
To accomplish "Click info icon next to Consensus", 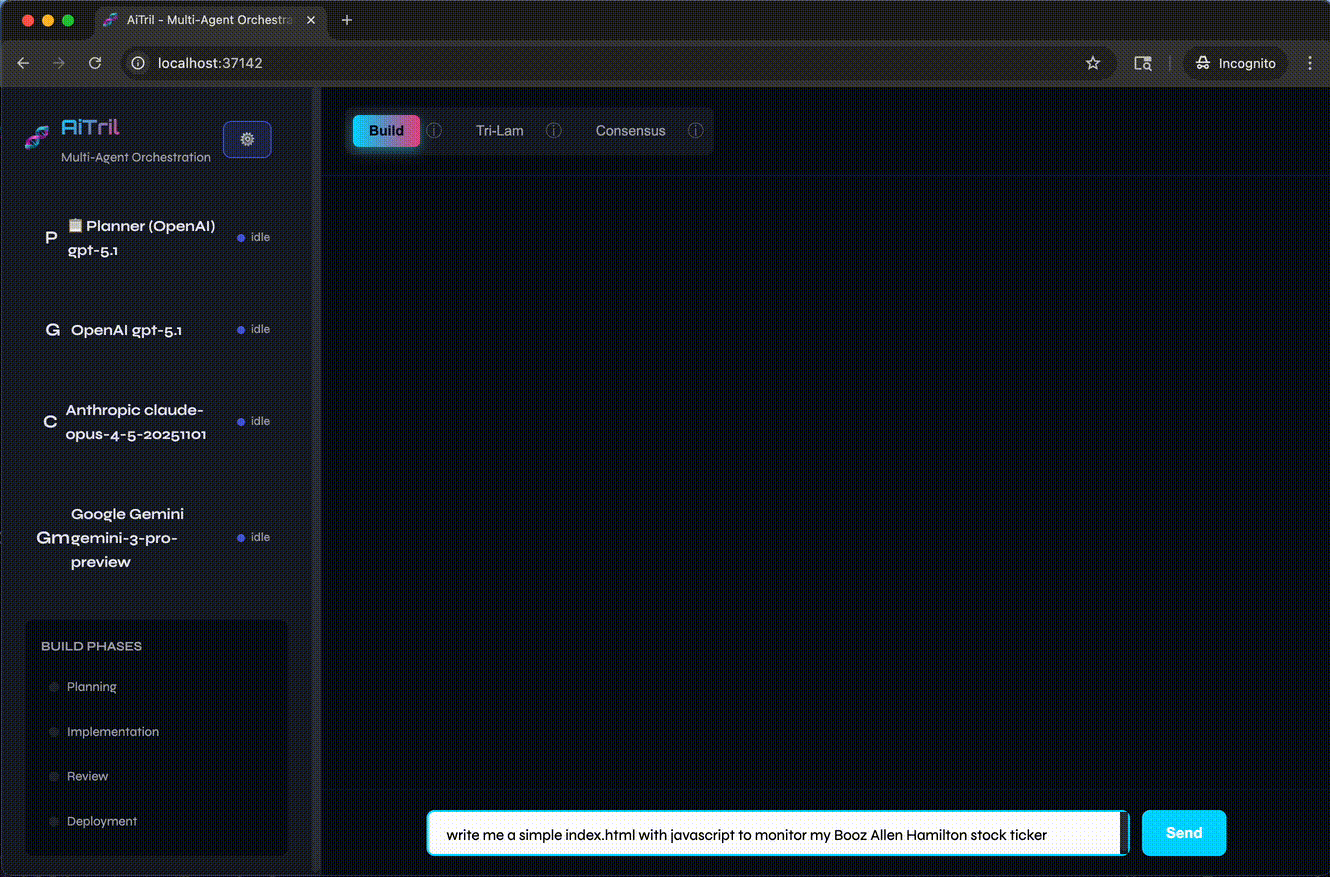I will (x=695, y=131).
